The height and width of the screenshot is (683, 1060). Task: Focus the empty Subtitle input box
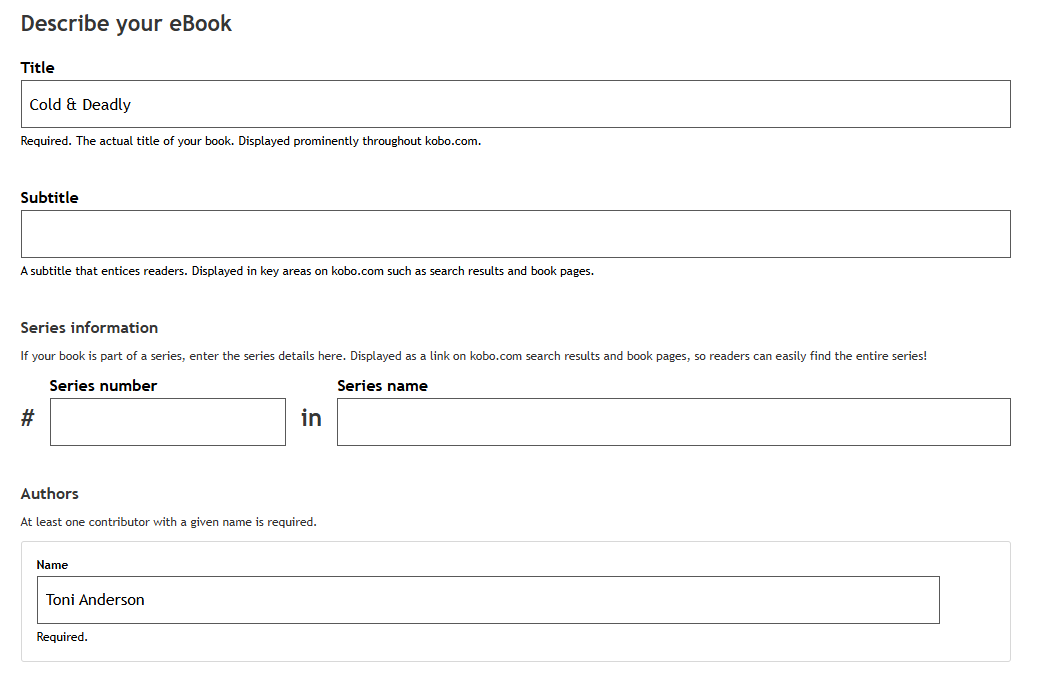click(x=515, y=234)
